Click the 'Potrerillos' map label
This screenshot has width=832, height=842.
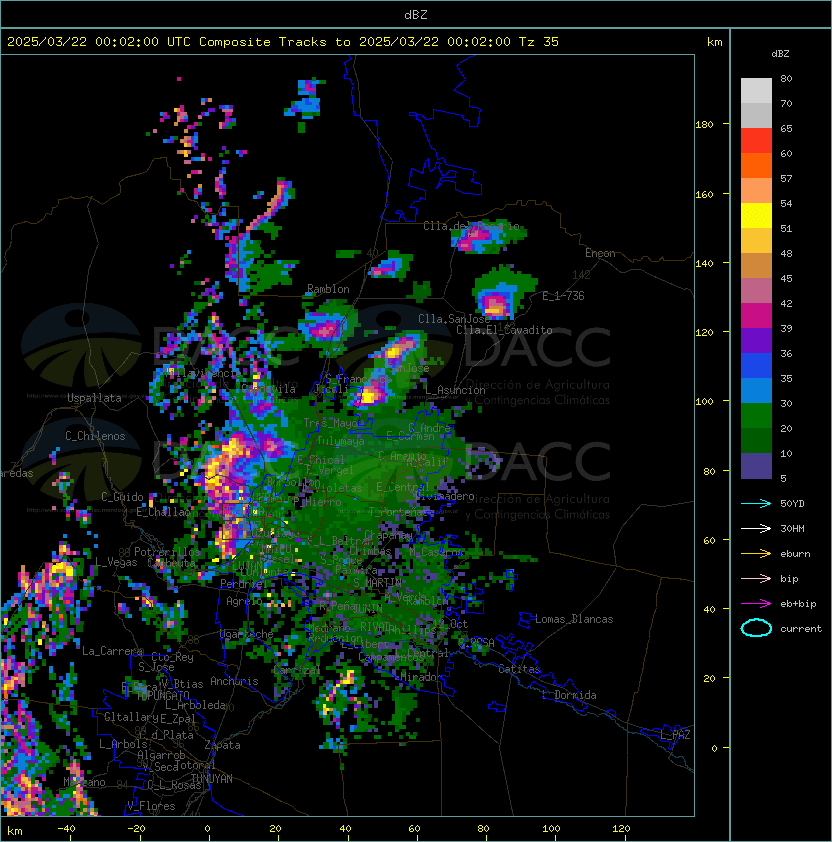pyautogui.click(x=167, y=552)
